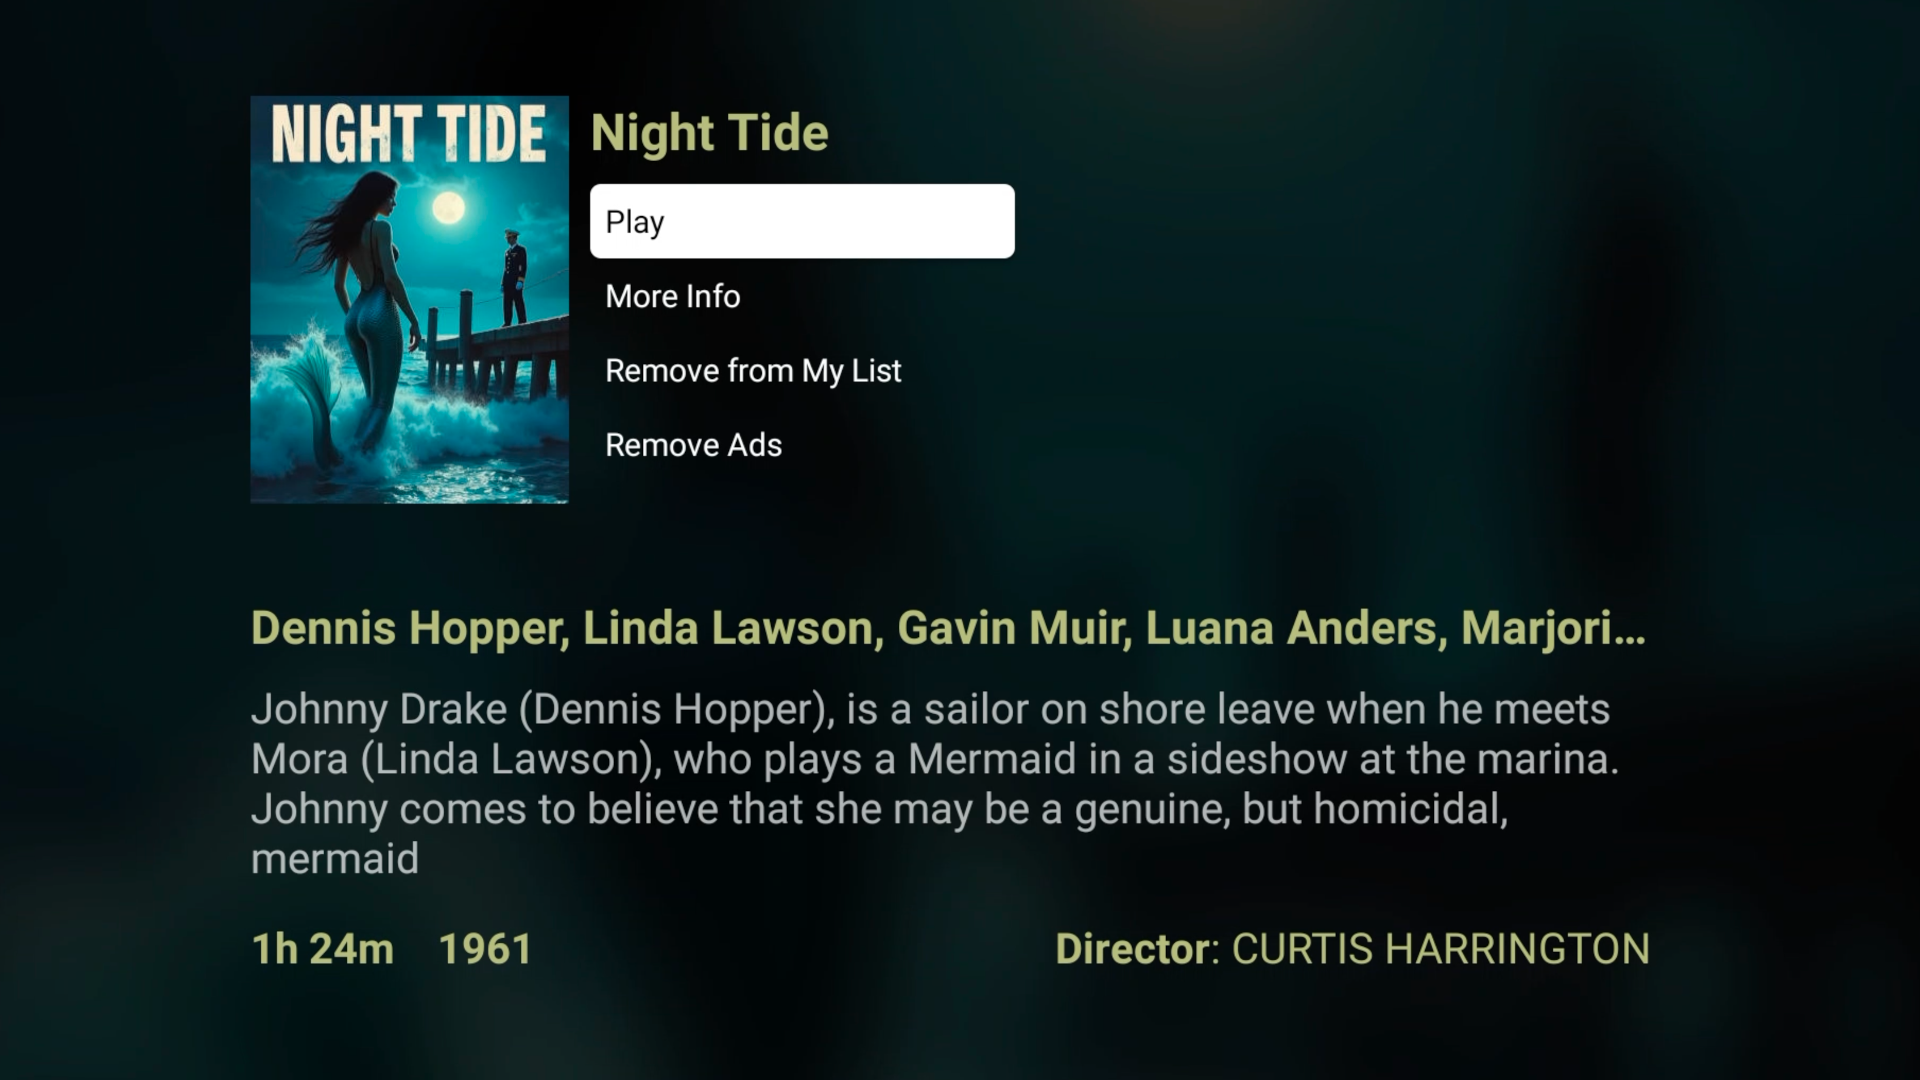Select the Remove Ads option

coord(693,445)
